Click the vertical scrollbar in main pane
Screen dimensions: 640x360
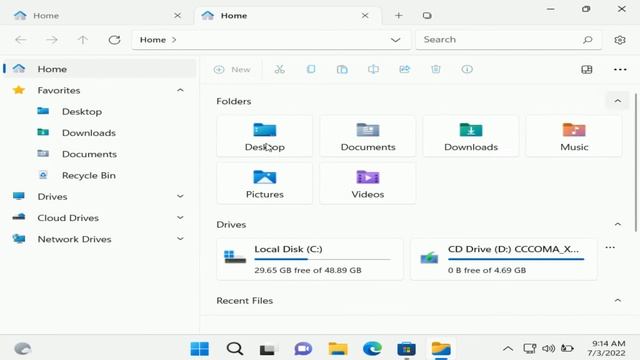636,163
